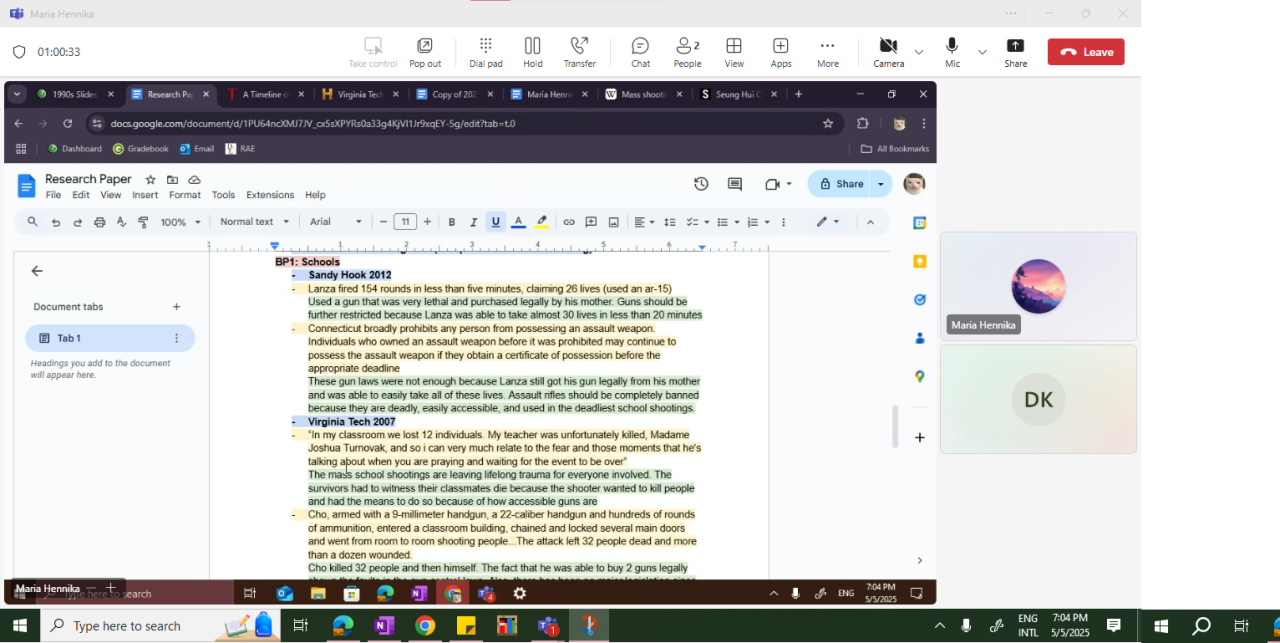Screen dimensions: 1280x643
Task: Open the highlight color picker
Action: point(541,222)
